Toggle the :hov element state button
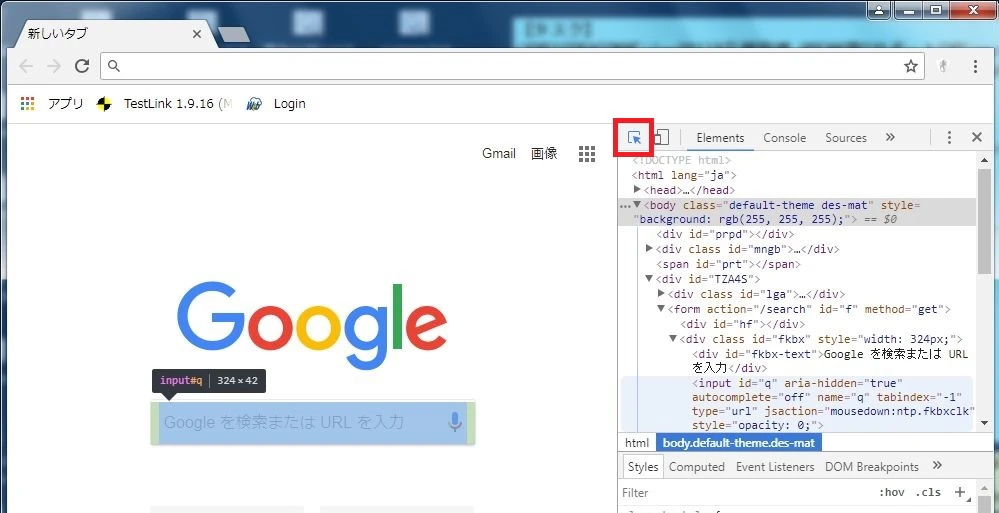 click(x=891, y=492)
